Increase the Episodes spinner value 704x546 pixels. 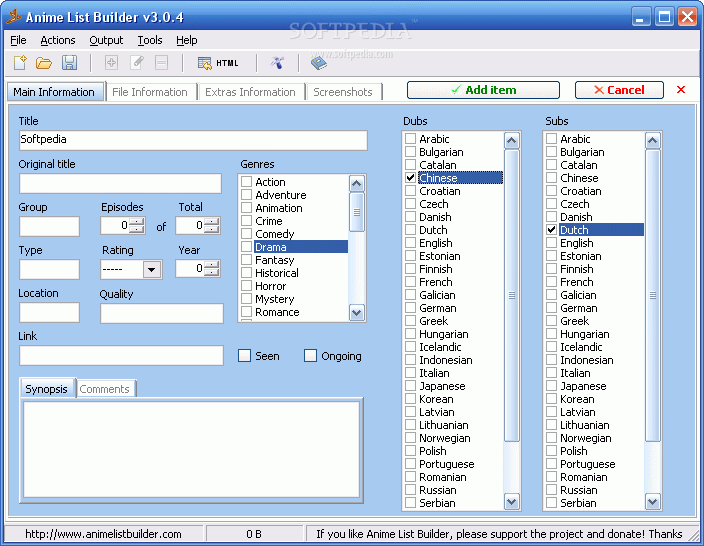136,221
